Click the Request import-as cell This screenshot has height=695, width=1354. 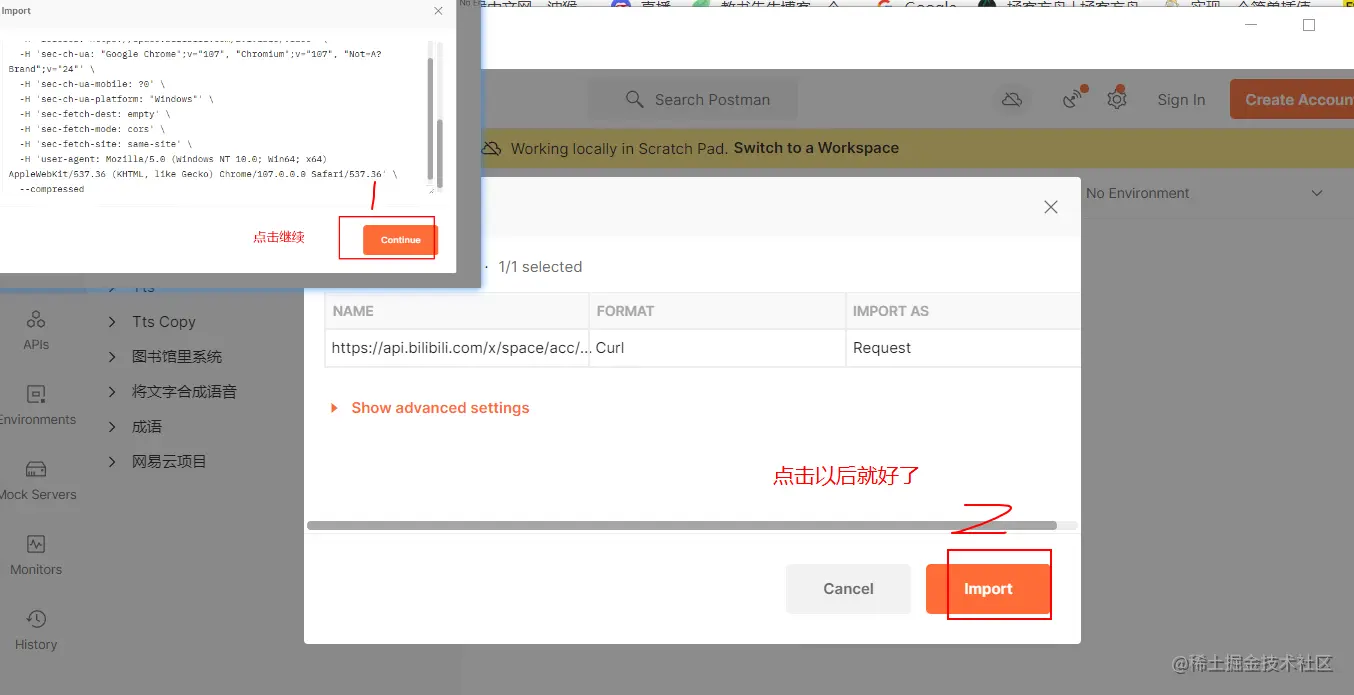click(963, 348)
